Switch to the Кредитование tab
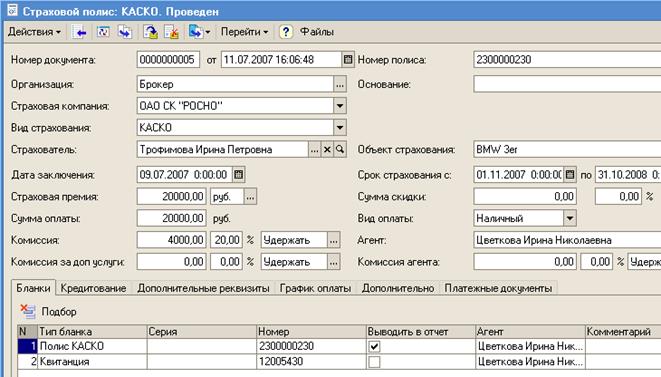Screen dimensions: 661x377 coord(93,288)
